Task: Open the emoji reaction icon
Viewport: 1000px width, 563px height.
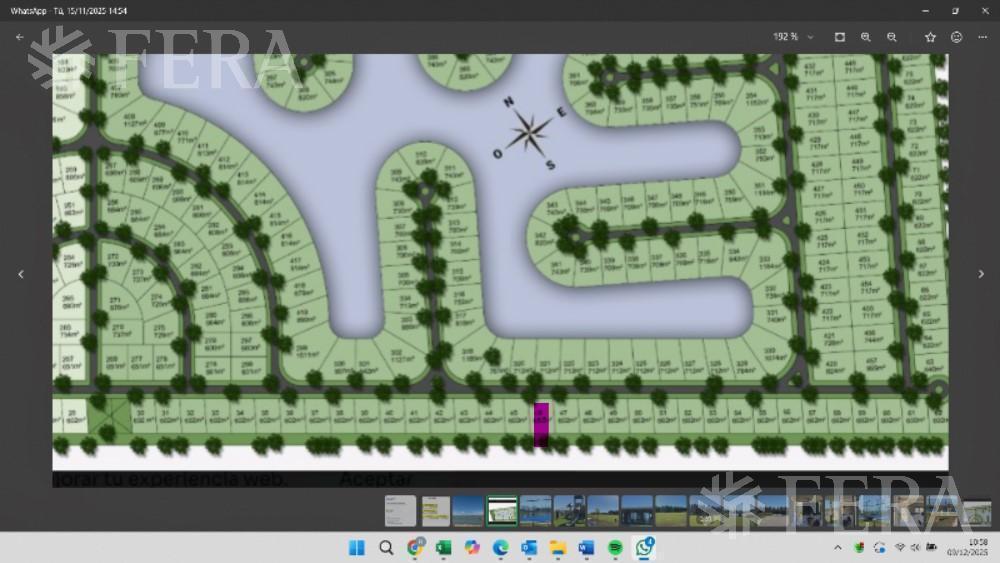Action: (957, 37)
